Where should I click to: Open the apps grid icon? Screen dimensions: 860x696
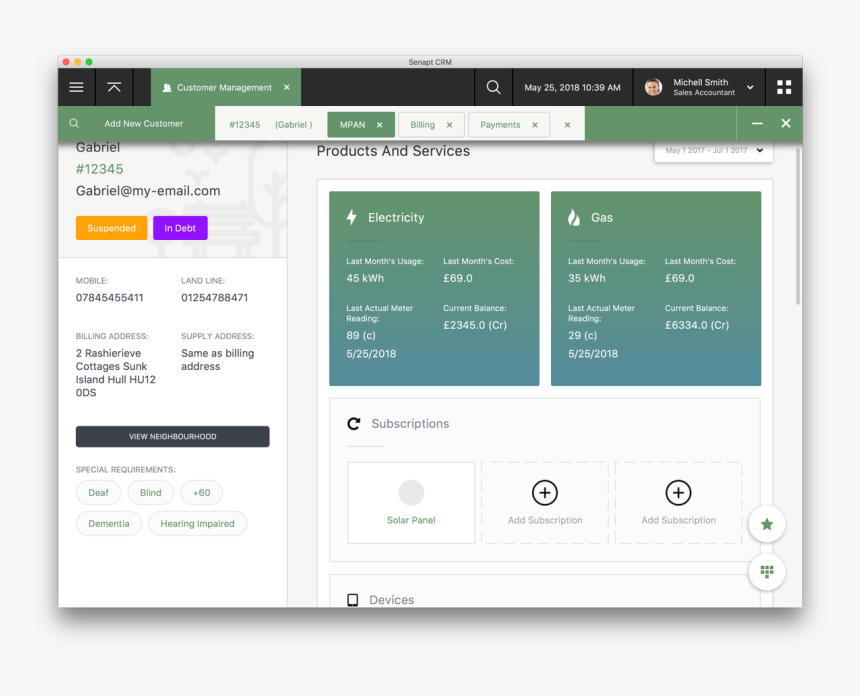(x=784, y=87)
